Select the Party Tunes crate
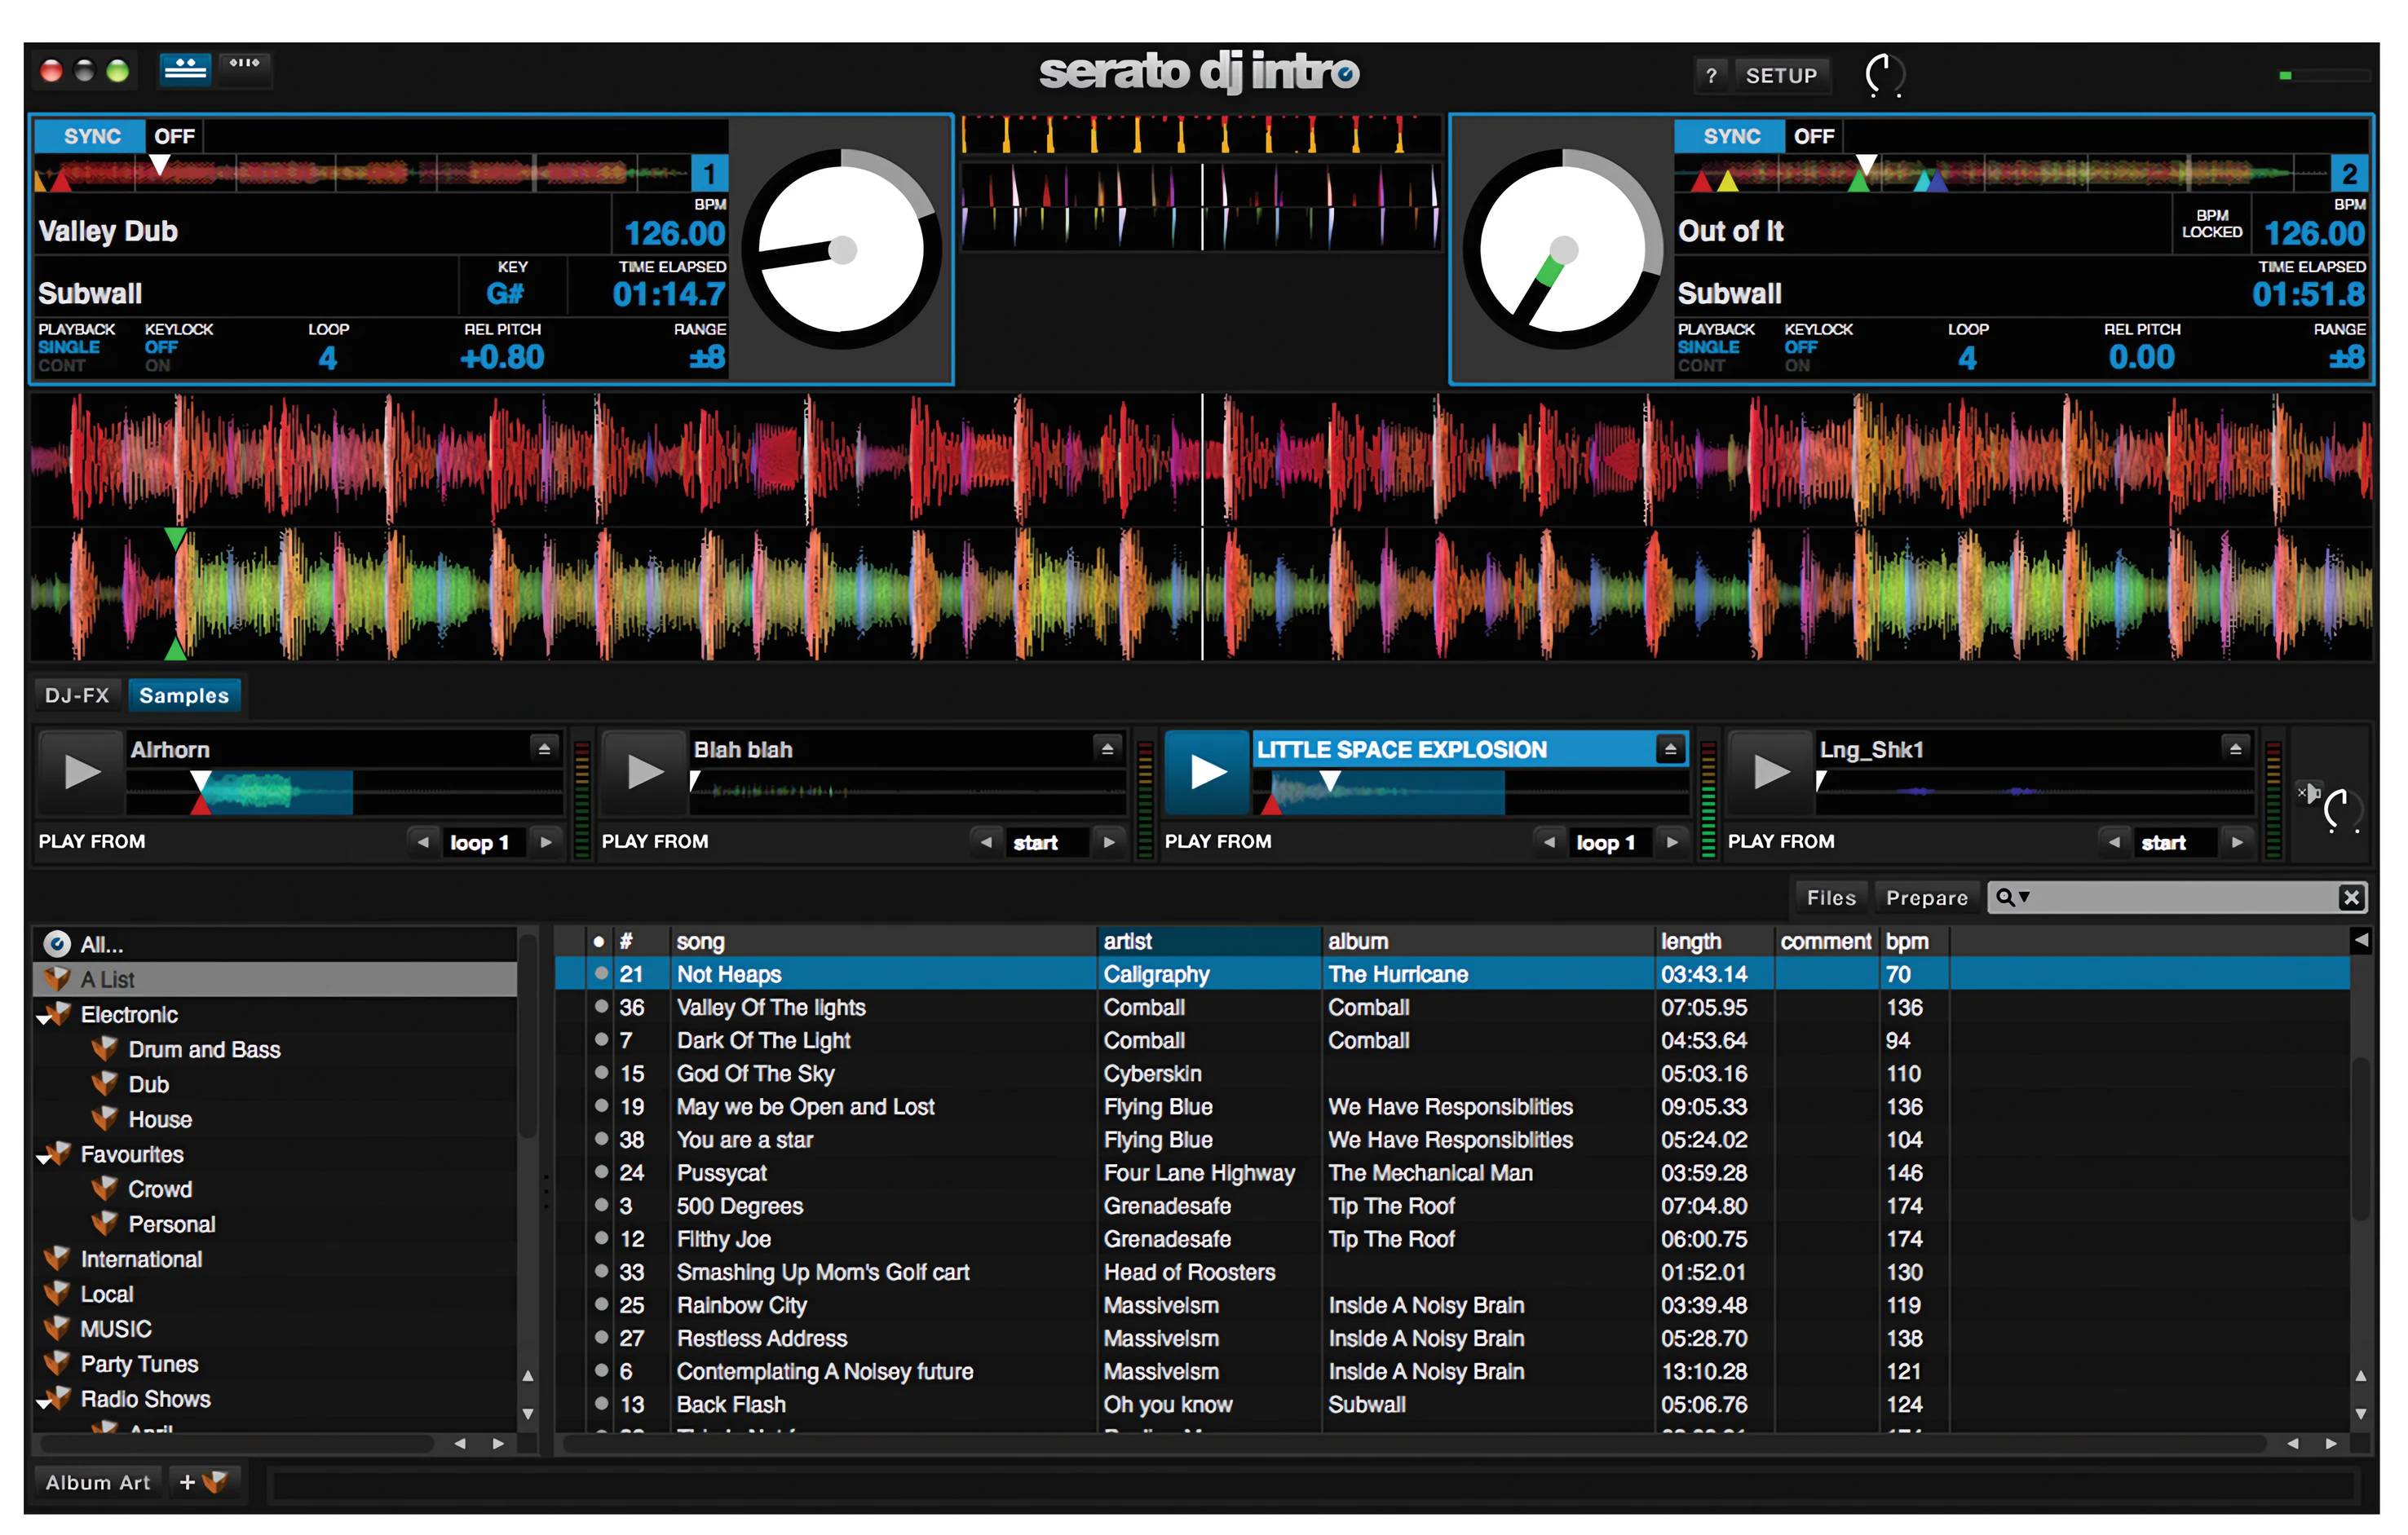2408x1535 pixels. click(x=139, y=1364)
